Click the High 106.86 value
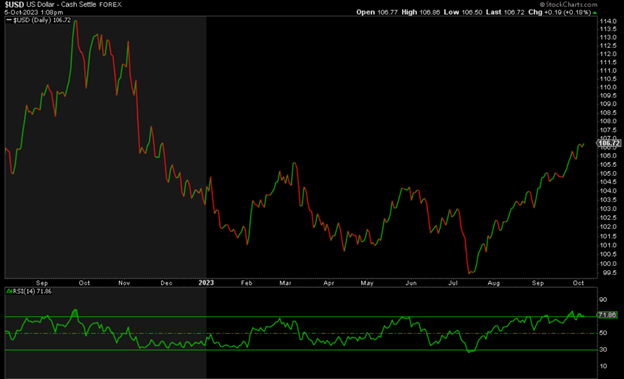The height and width of the screenshot is (379, 624). [421, 12]
